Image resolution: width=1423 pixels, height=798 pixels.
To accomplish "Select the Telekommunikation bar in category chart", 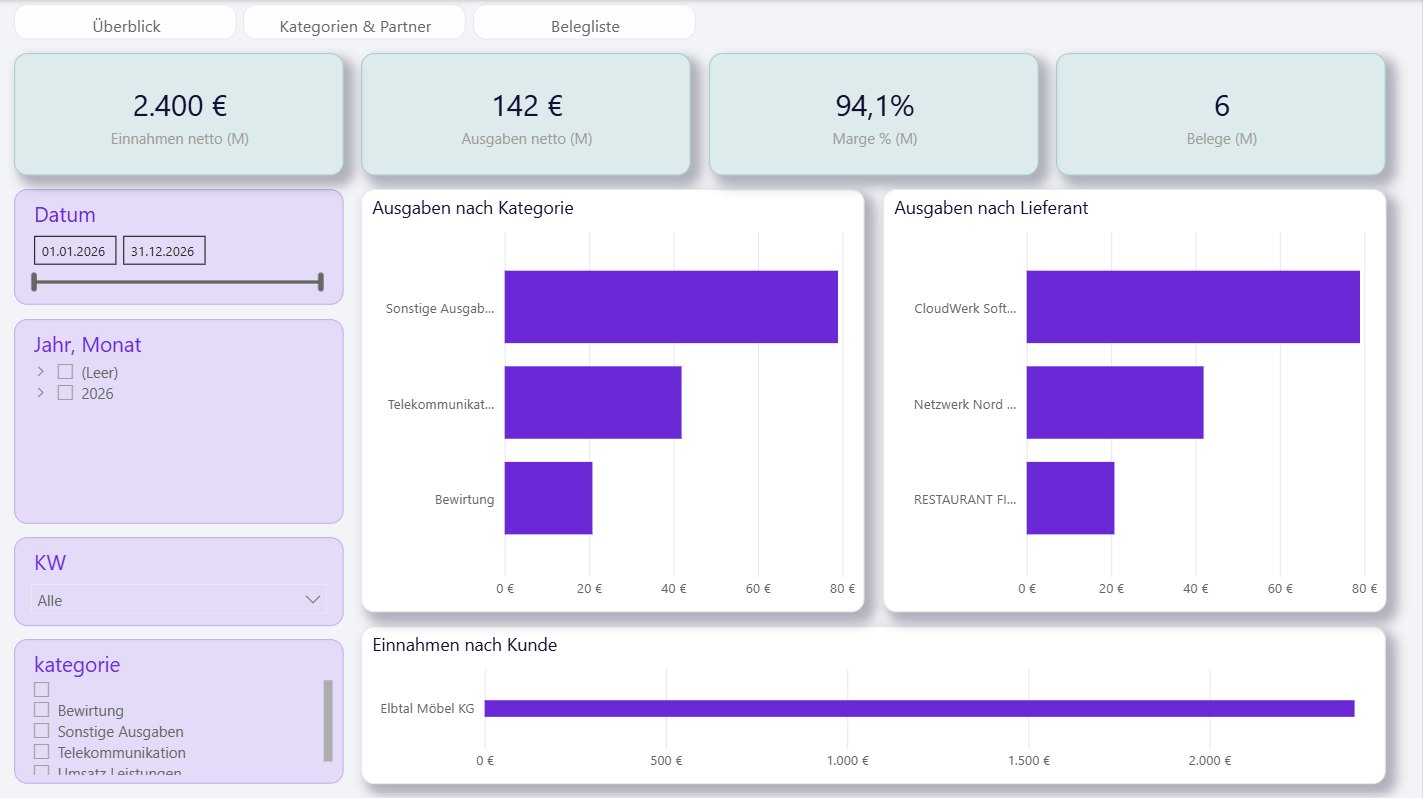I will pyautogui.click(x=593, y=402).
